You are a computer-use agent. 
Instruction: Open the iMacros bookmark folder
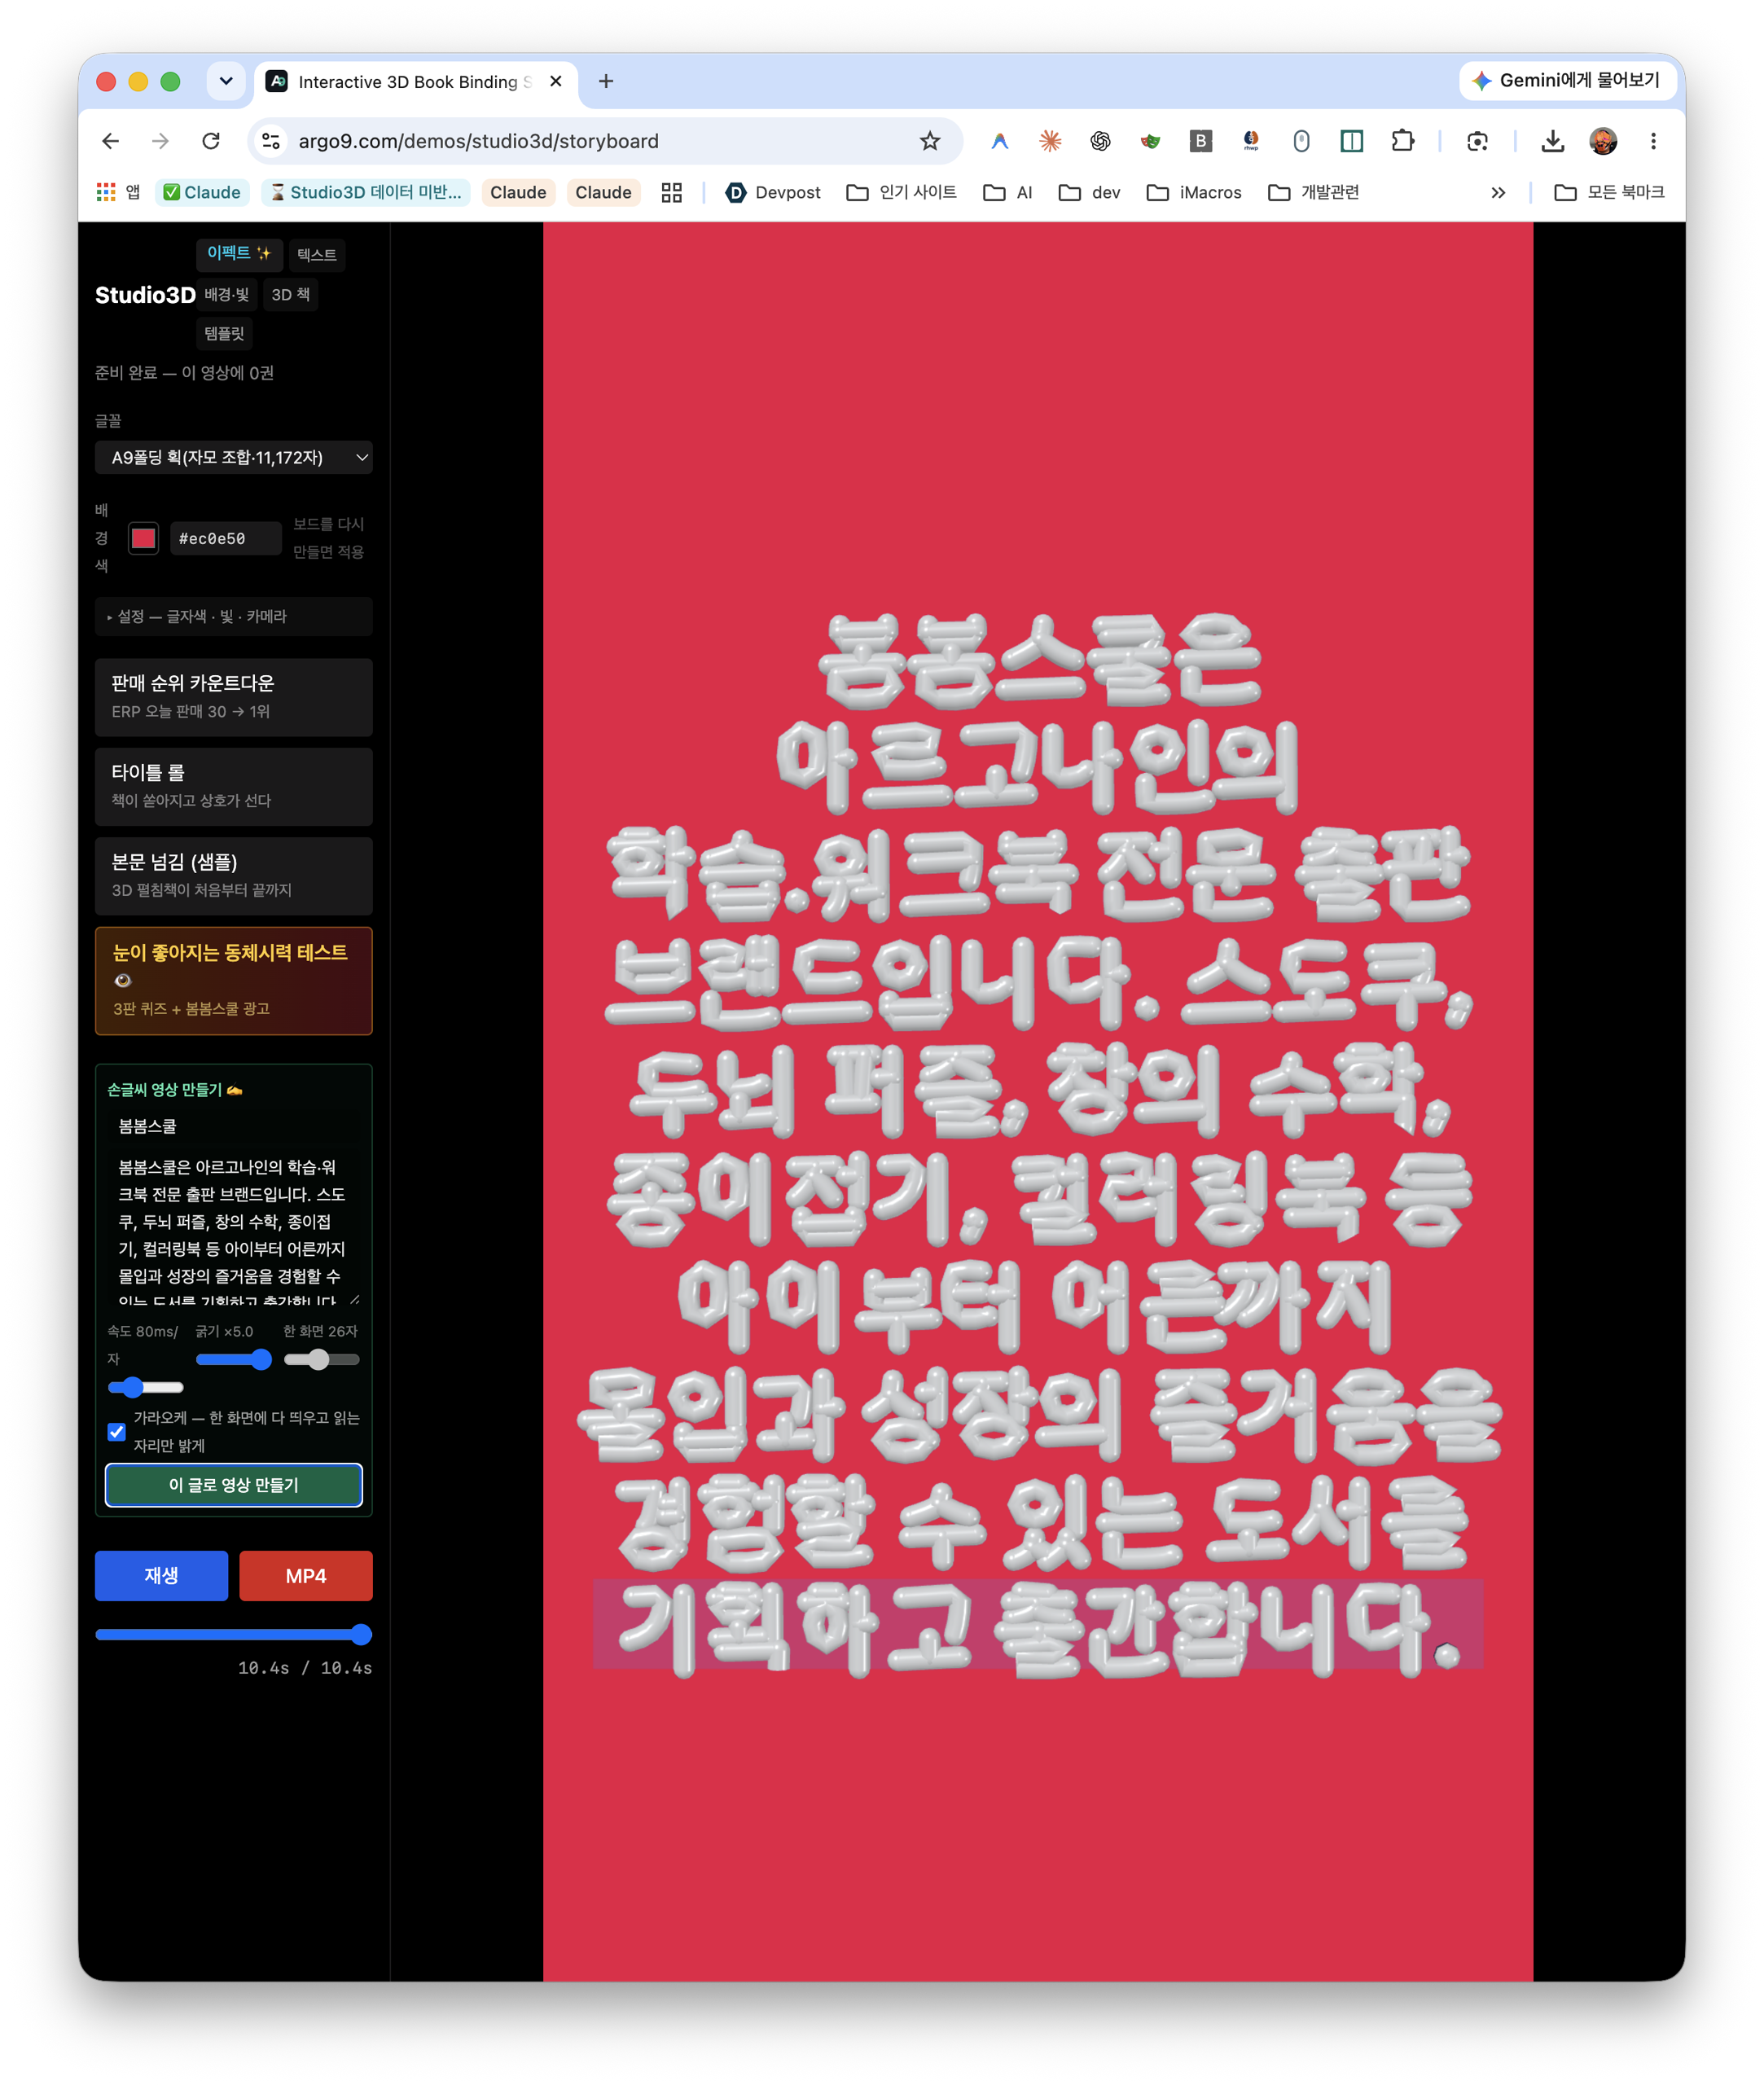(1194, 192)
